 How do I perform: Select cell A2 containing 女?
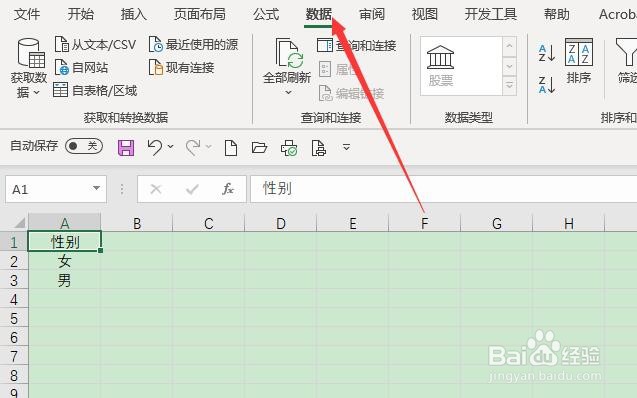pyautogui.click(x=64, y=261)
